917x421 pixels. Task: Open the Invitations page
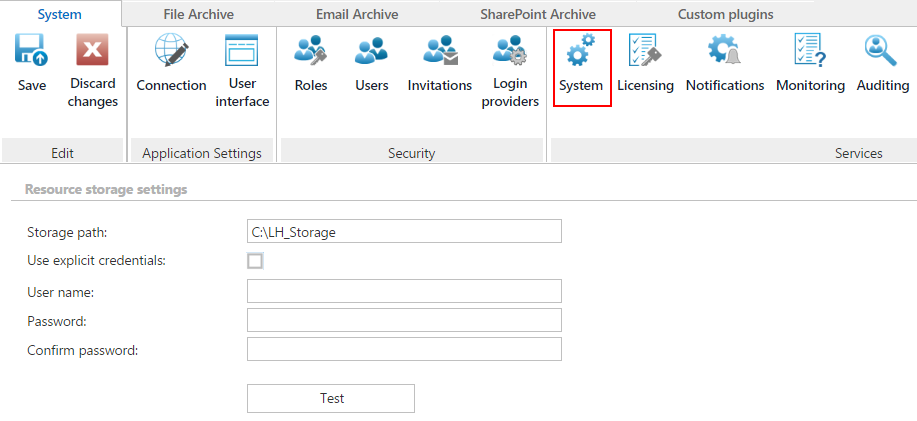439,51
